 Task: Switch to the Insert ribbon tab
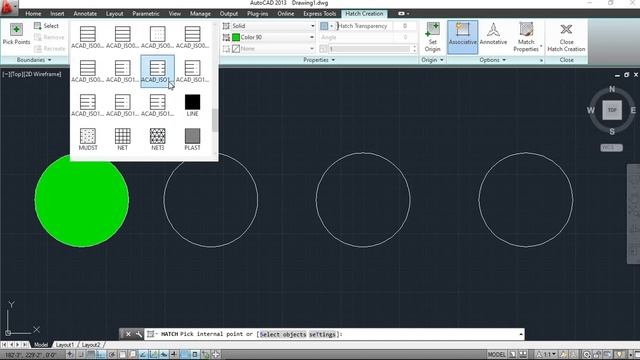tap(57, 13)
